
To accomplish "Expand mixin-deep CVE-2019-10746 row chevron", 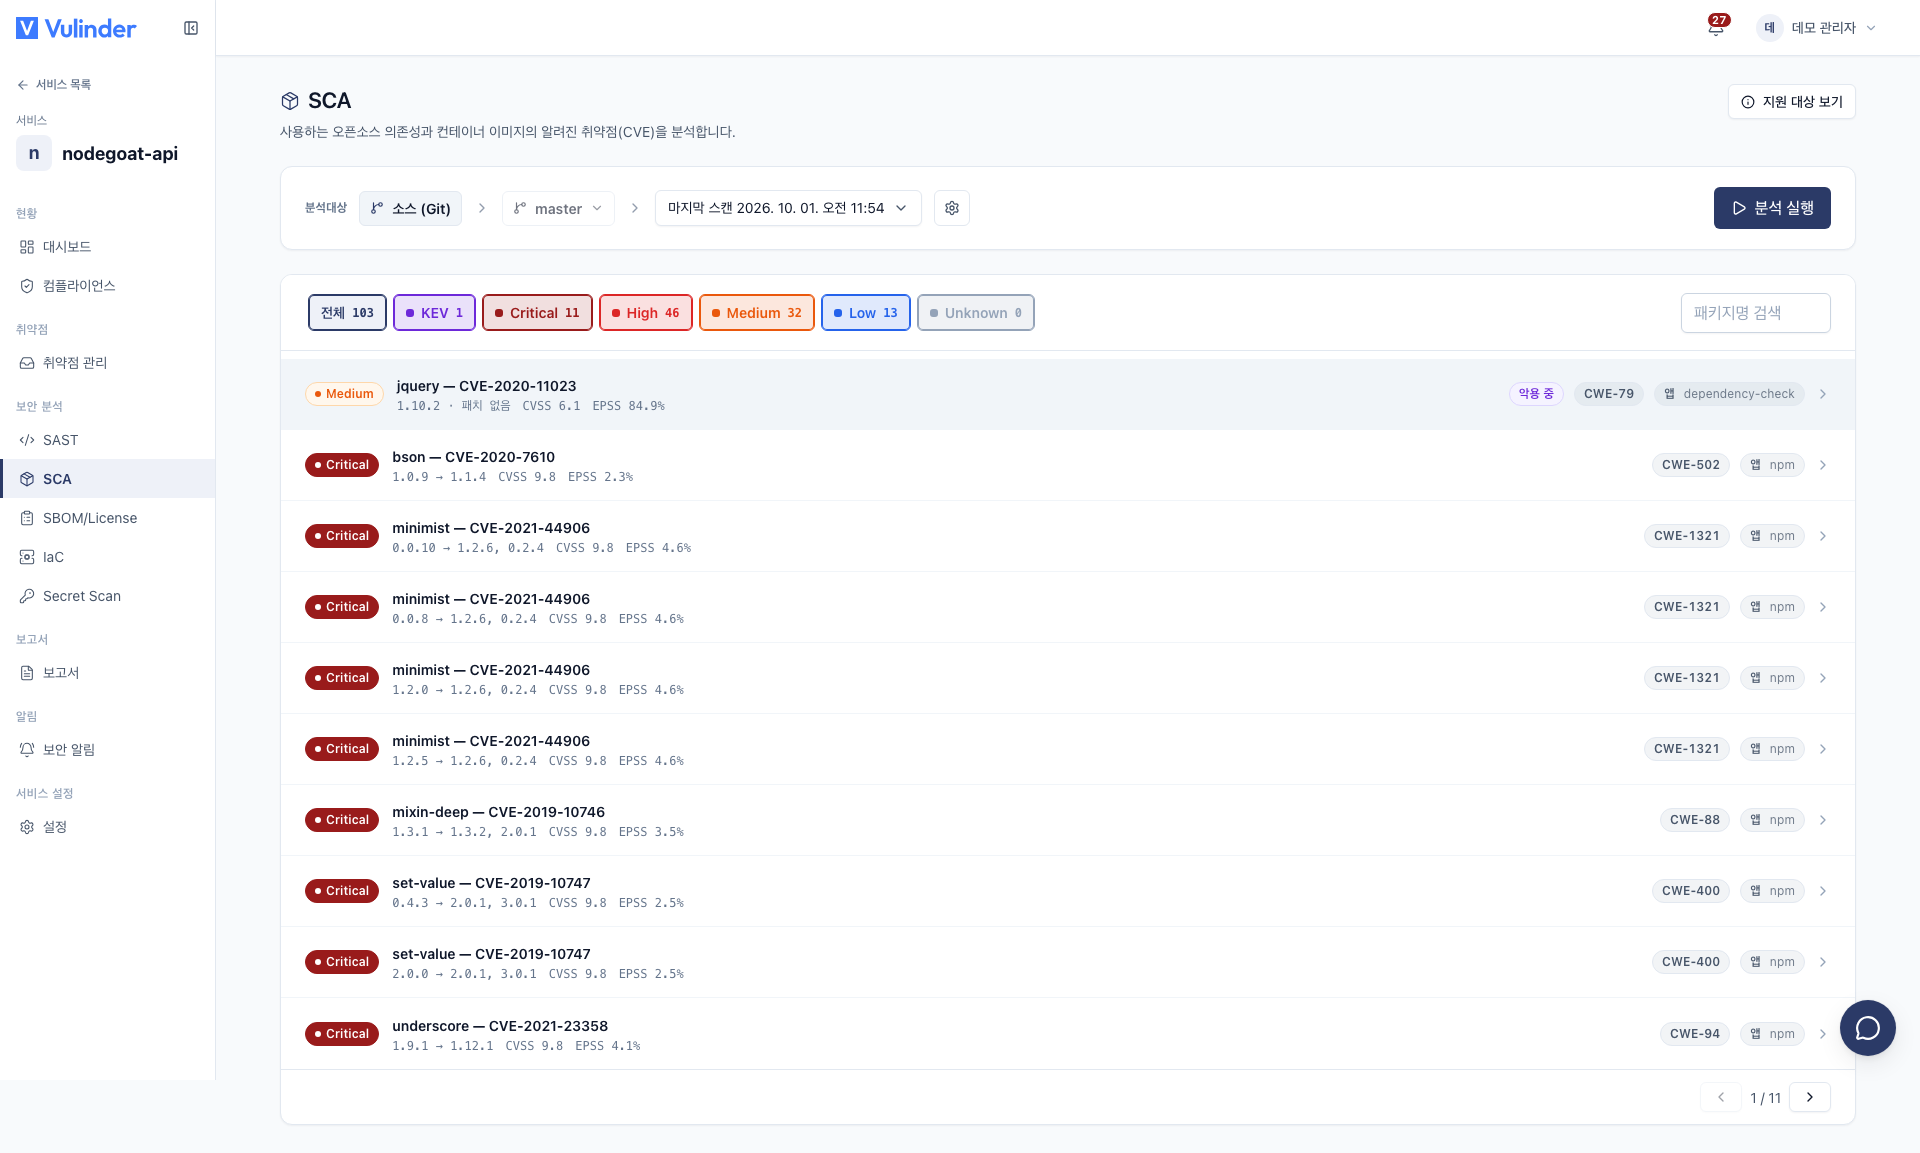I will tap(1823, 820).
